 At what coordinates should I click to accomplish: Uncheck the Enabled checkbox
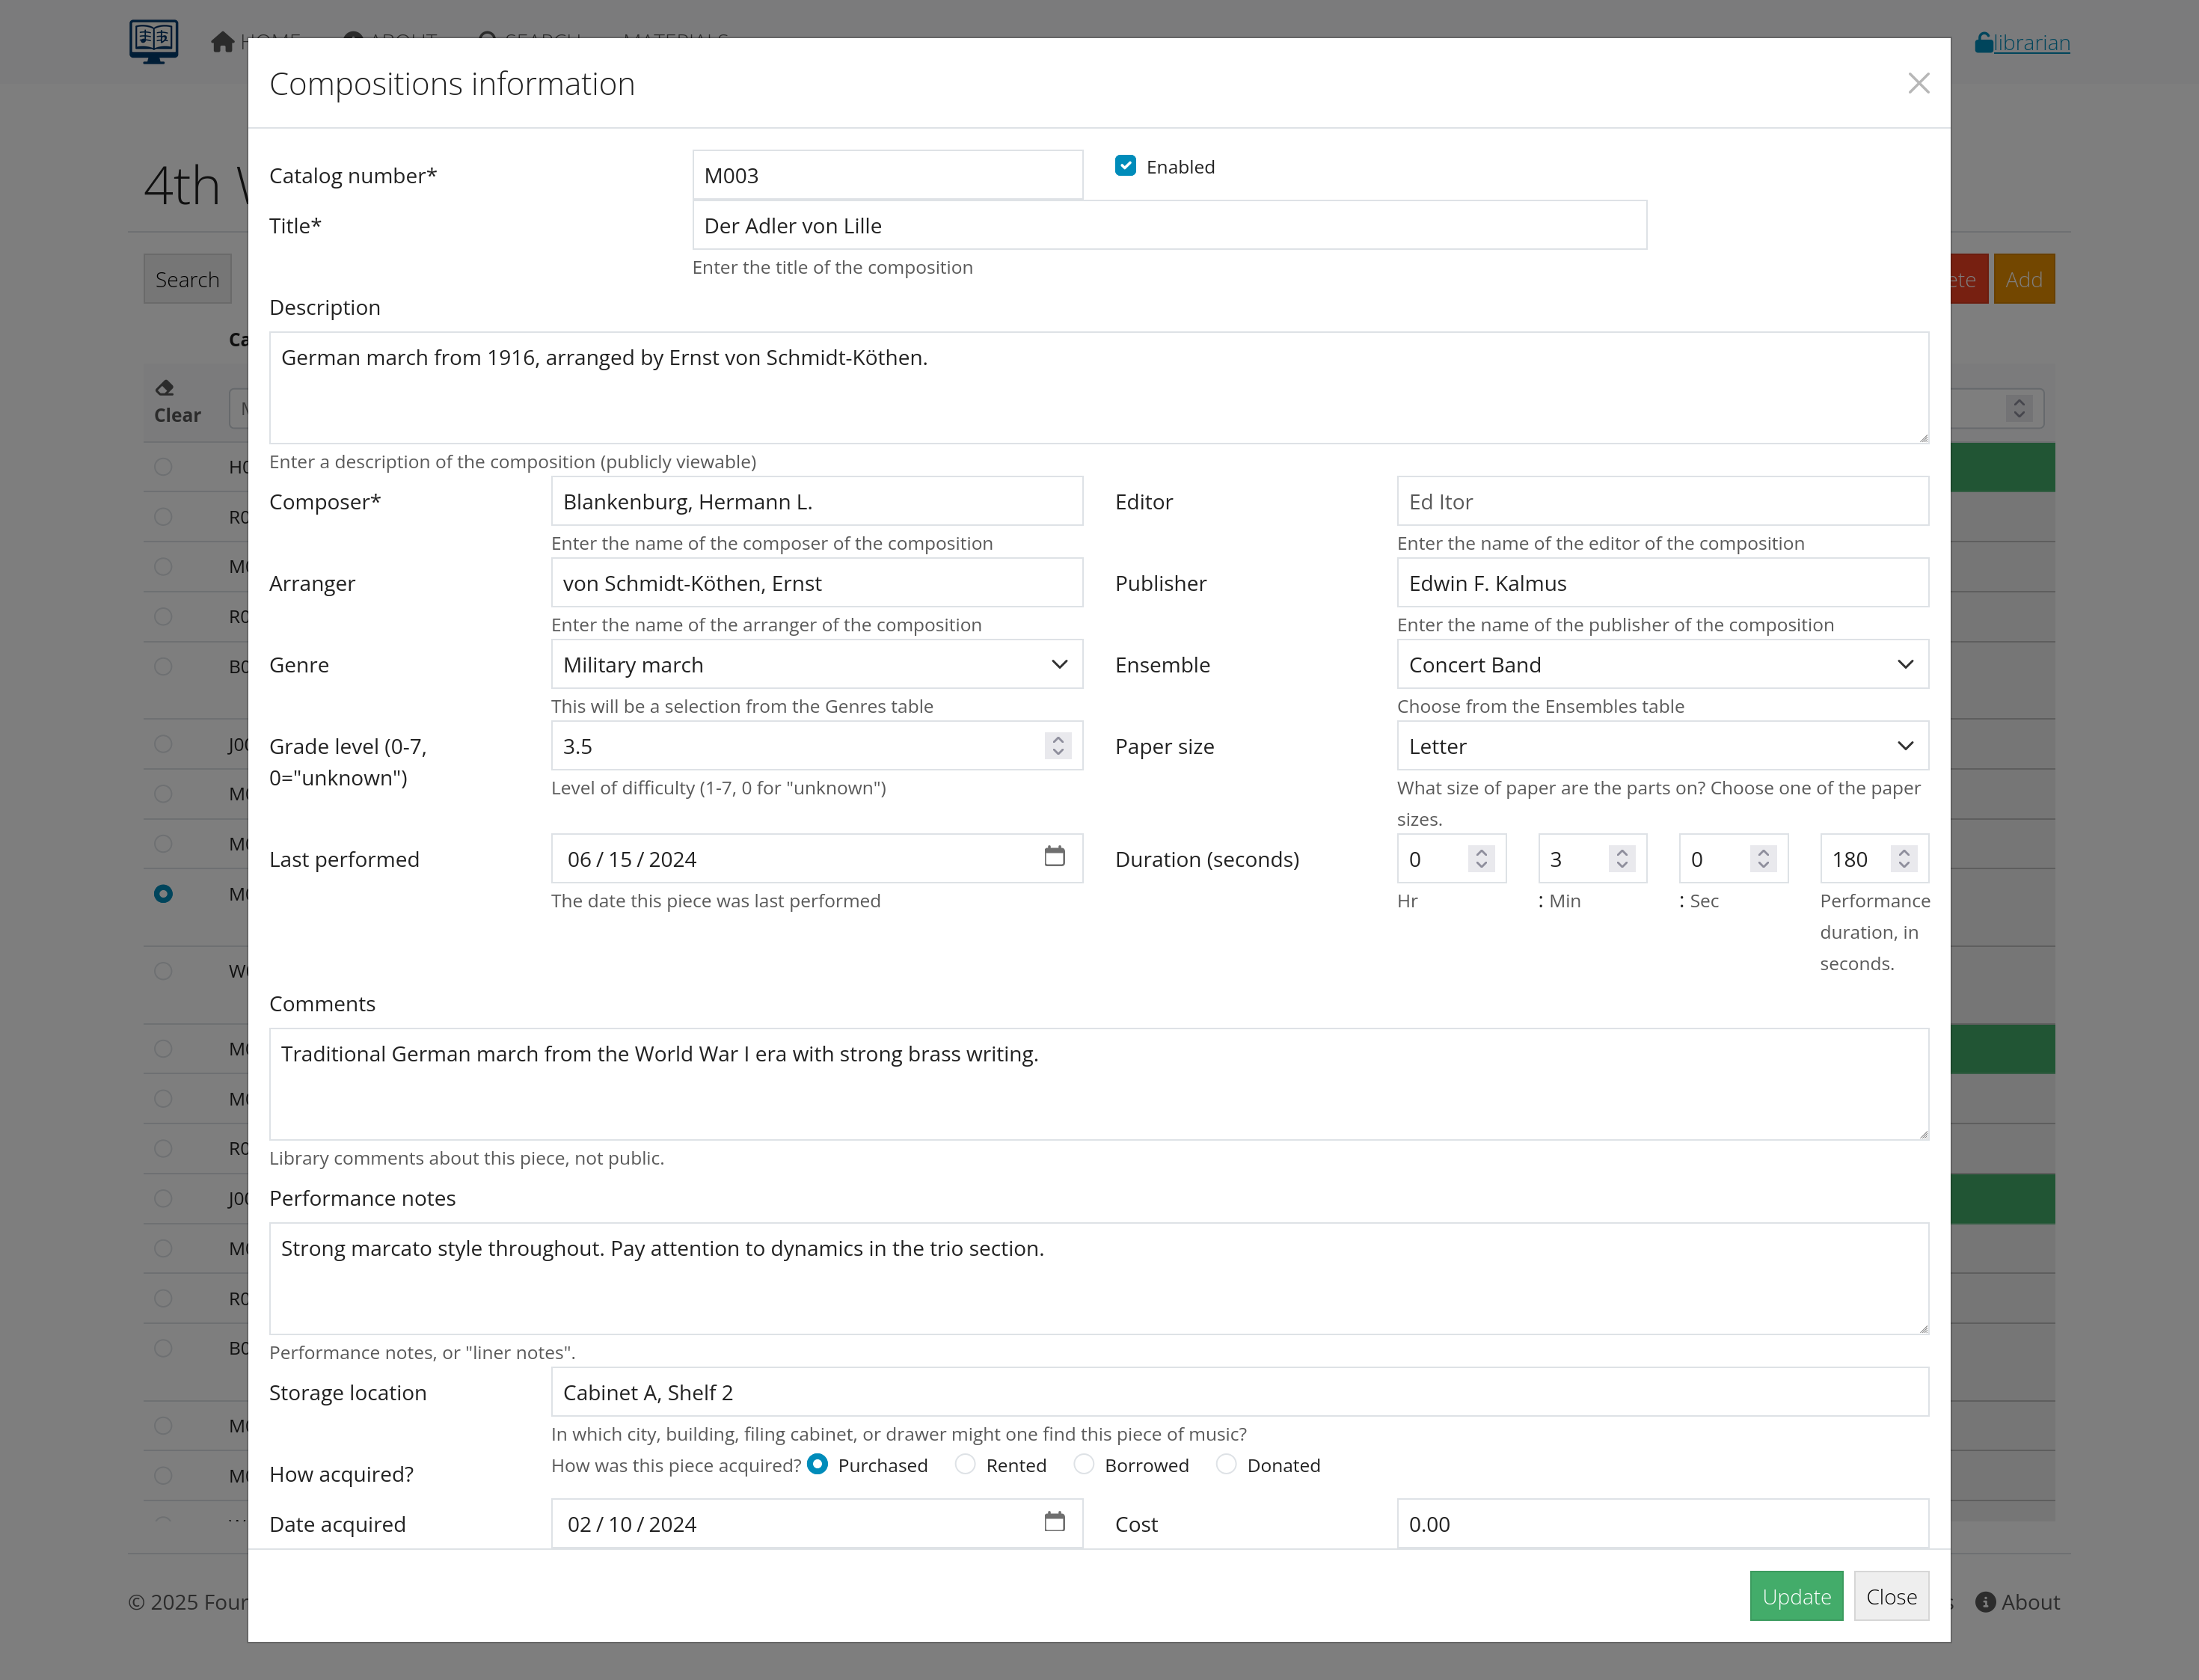point(1125,166)
